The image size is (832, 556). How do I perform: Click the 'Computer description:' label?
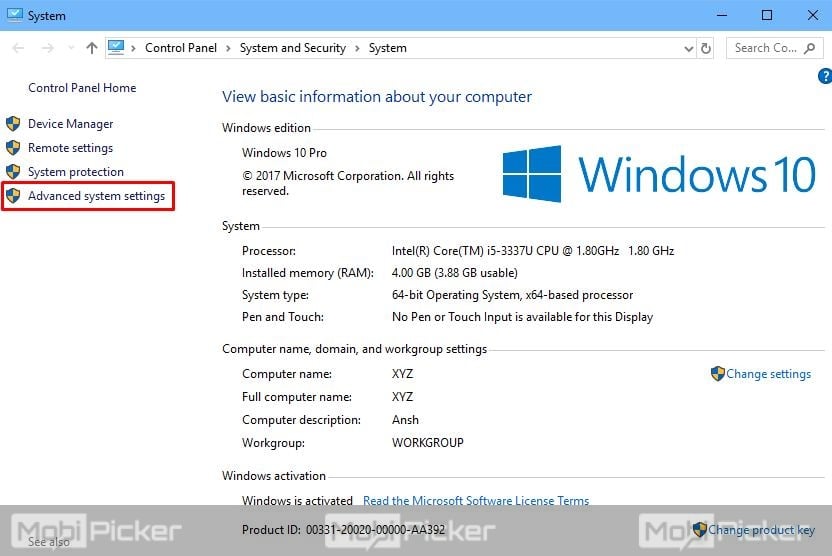301,420
